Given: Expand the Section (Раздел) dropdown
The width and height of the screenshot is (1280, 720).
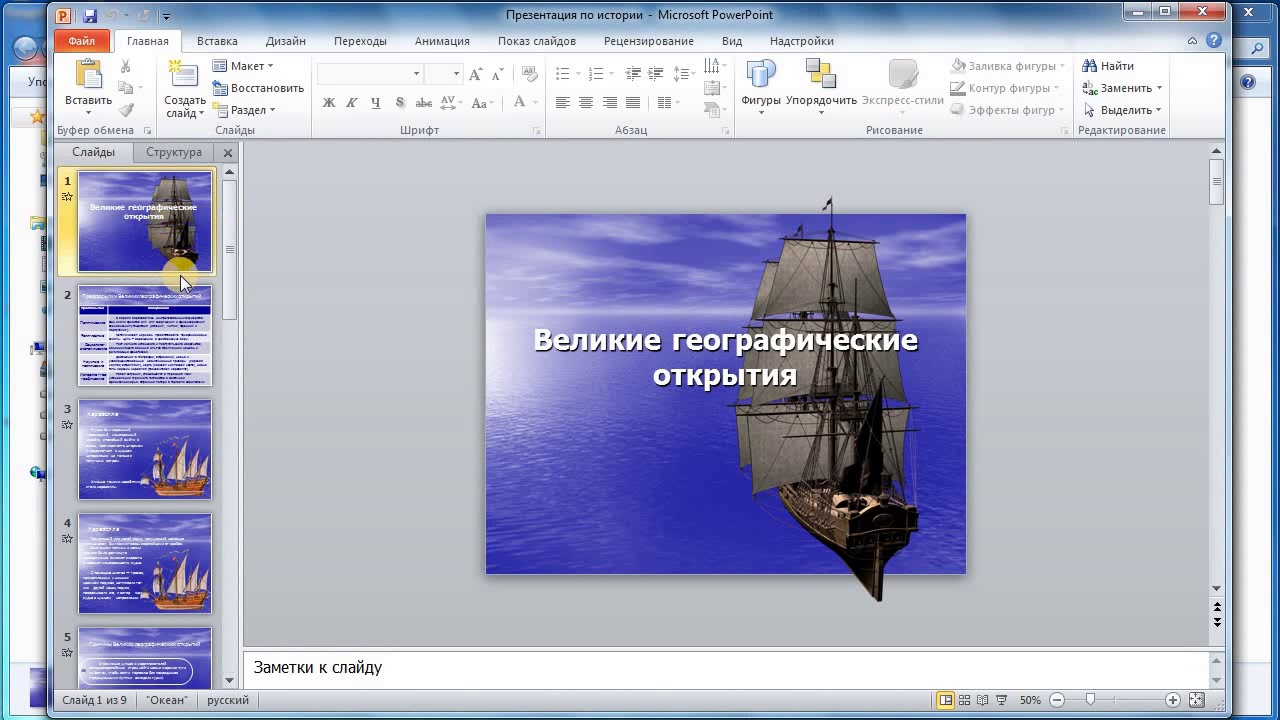Looking at the screenshot, I should click(244, 110).
